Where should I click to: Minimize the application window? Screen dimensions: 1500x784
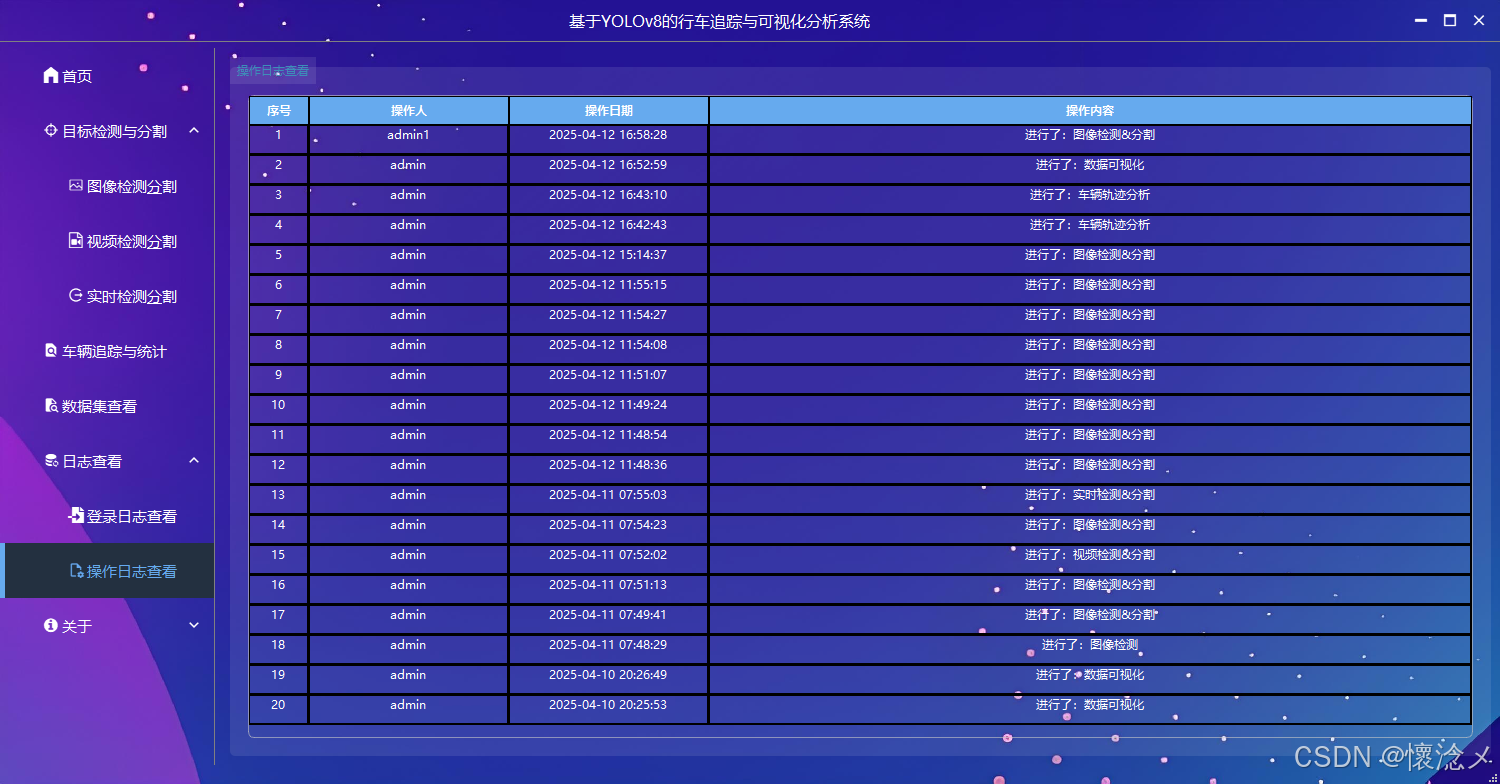(1420, 21)
